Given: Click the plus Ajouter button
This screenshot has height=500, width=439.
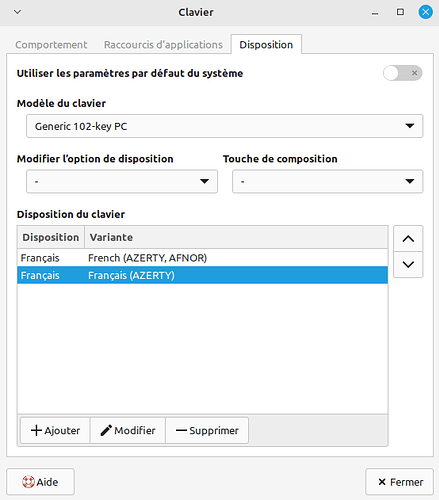Looking at the screenshot, I should pos(55,430).
